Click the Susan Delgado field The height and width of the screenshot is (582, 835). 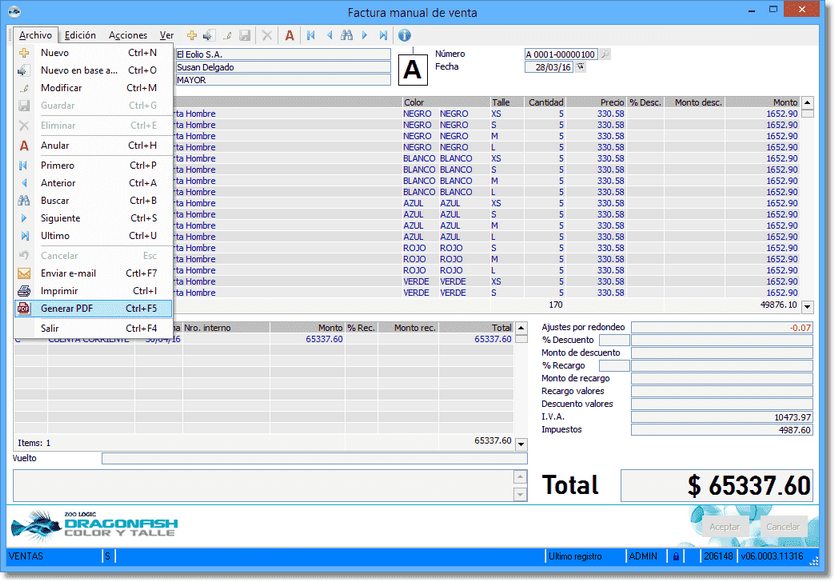click(283, 67)
